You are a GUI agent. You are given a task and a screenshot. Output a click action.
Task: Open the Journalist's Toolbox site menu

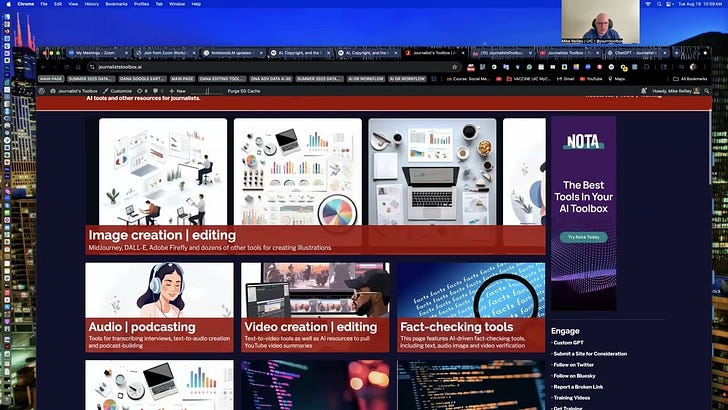pos(74,91)
